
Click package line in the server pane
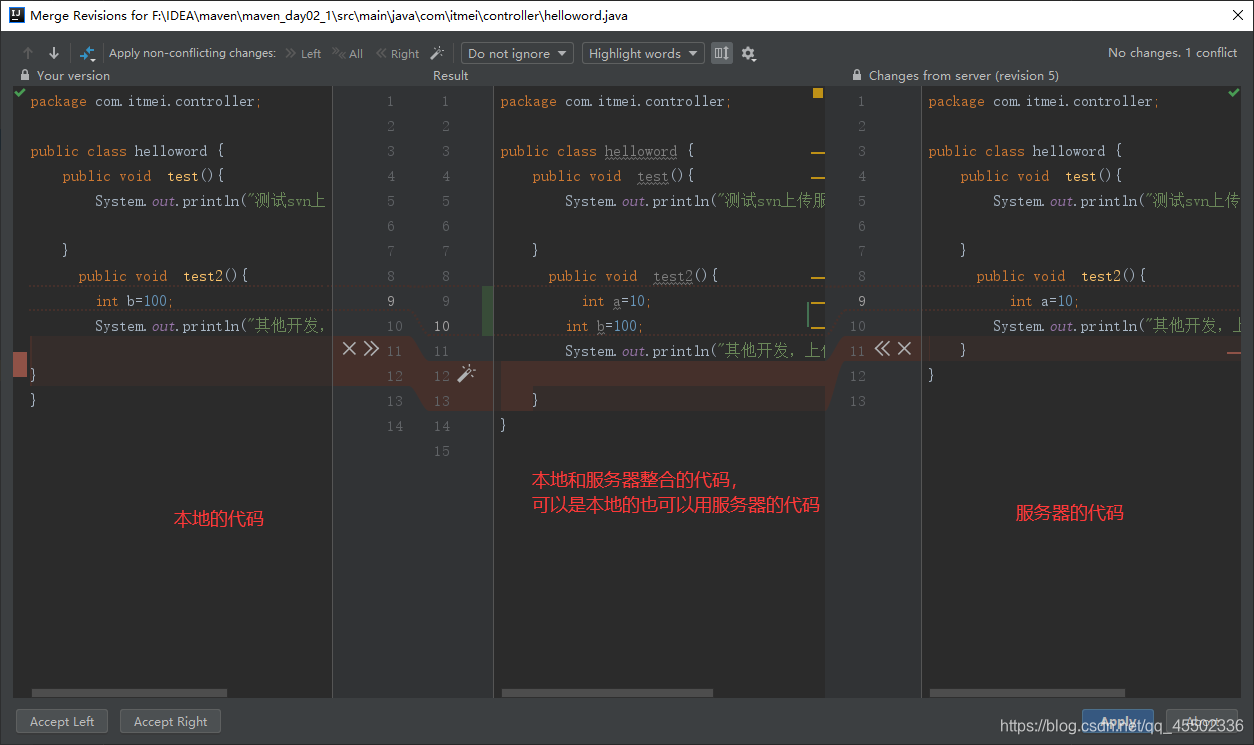pyautogui.click(x=1044, y=101)
